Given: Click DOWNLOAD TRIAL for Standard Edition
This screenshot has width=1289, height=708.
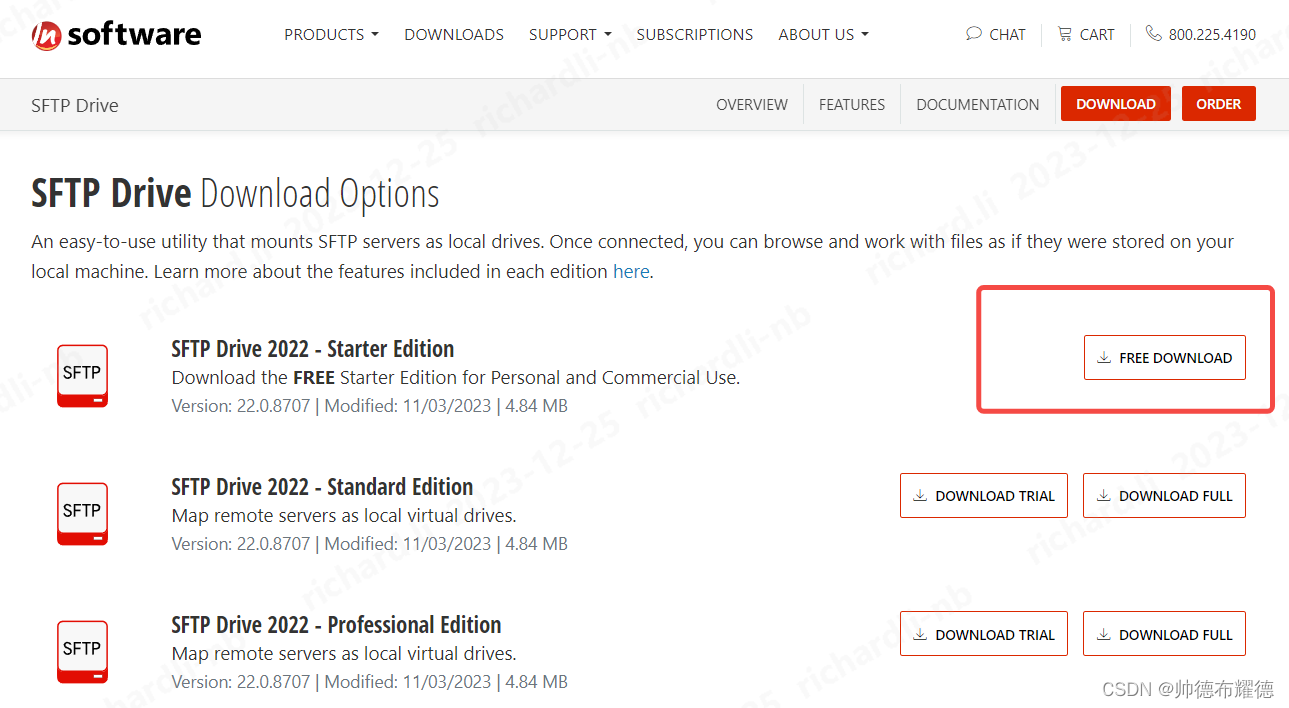Looking at the screenshot, I should [983, 495].
